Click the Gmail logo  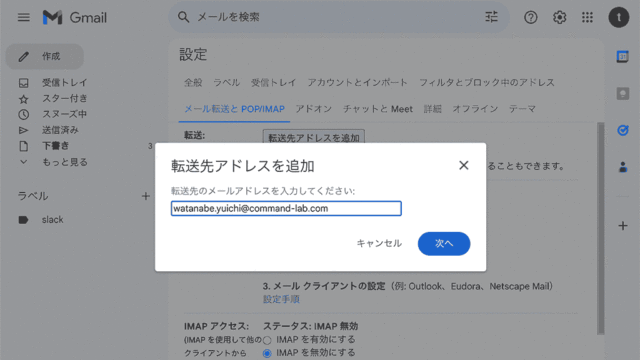click(75, 17)
